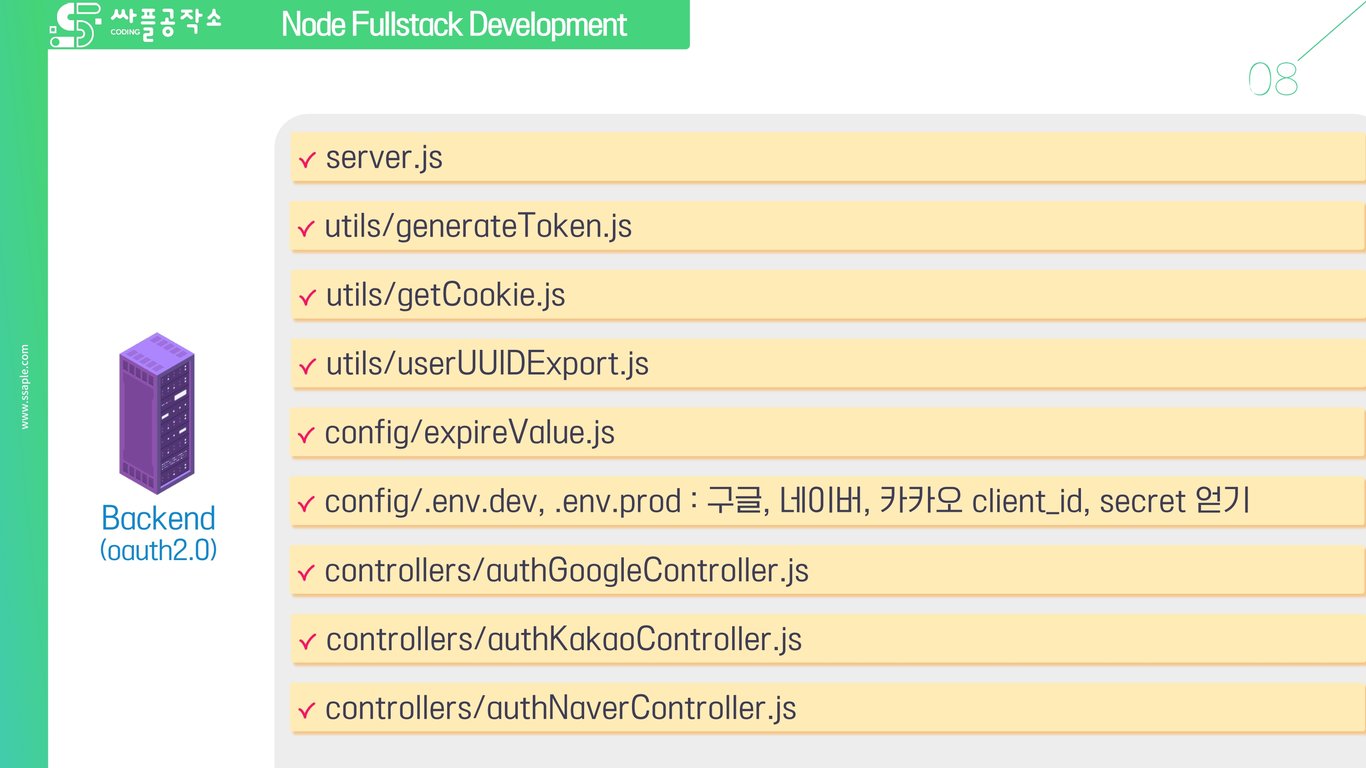Click the Ssaple coding logo icon
1366x768 pixels.
[75, 25]
